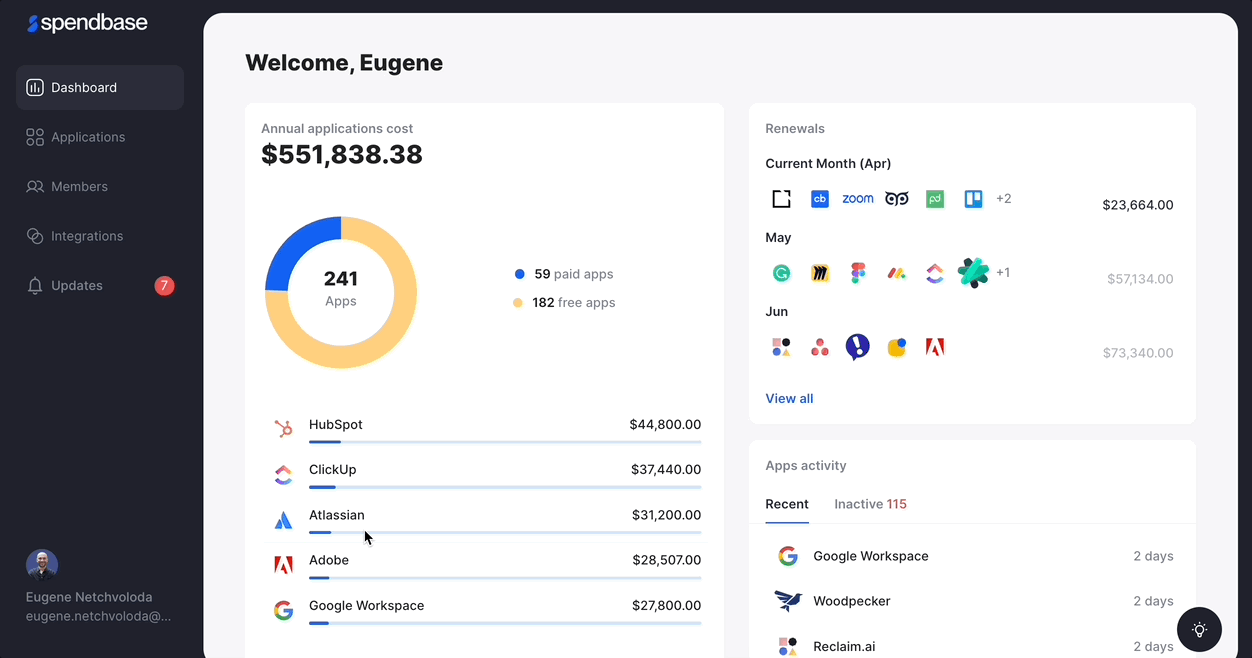Click the blue paid apps legend dot
The image size is (1252, 658).
point(519,274)
